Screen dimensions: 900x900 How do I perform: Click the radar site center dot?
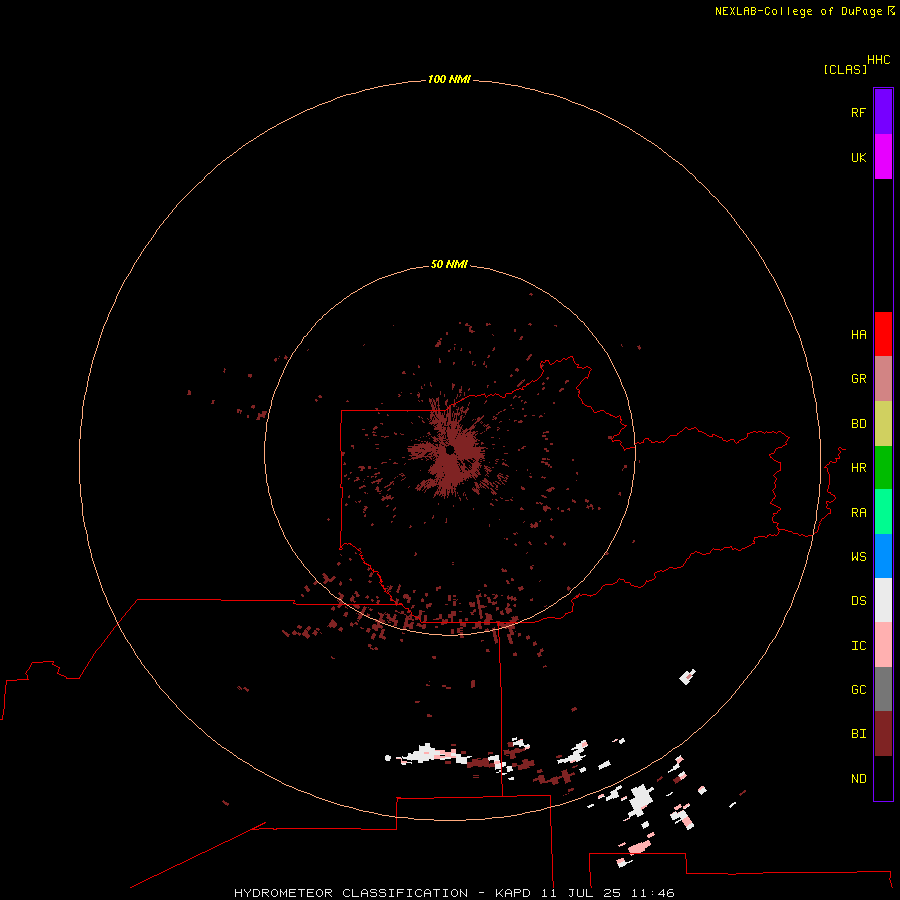[x=450, y=449]
